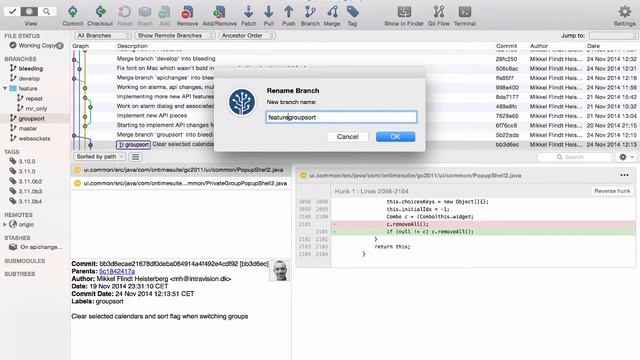640x360 pixels.
Task: Open the Jump to dropdown
Action: [x=613, y=36]
